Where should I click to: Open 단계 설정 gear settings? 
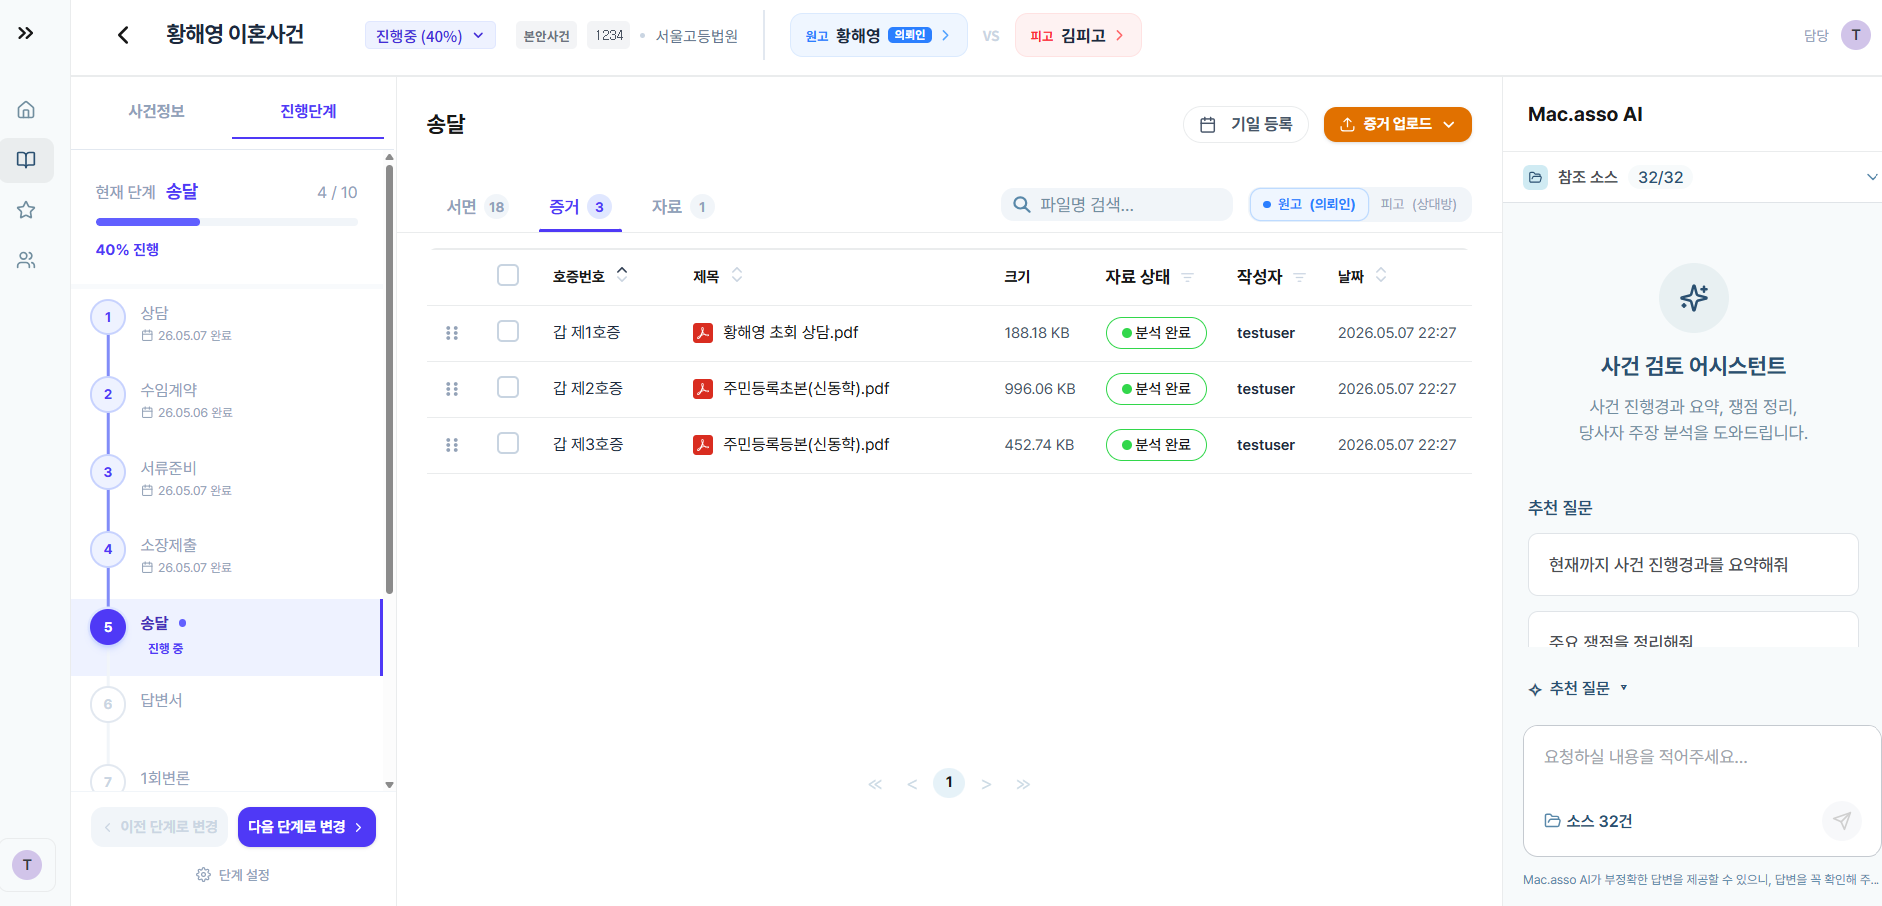(233, 875)
